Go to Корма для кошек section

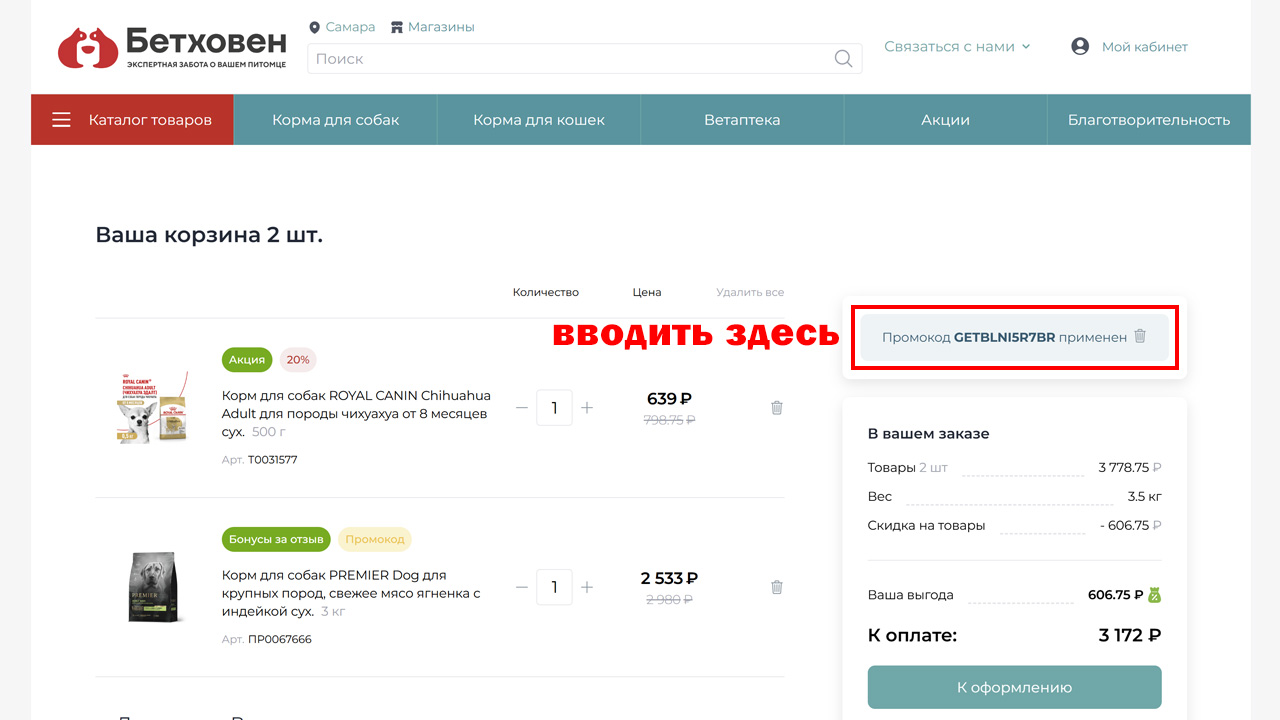point(539,120)
